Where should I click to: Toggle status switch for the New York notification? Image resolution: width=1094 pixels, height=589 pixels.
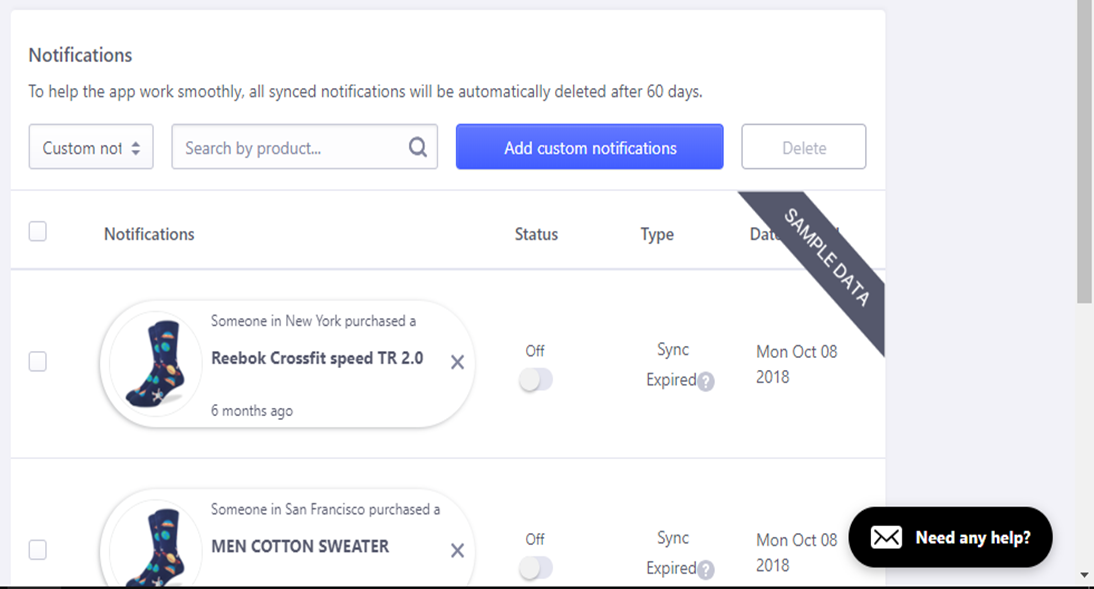[x=536, y=380]
